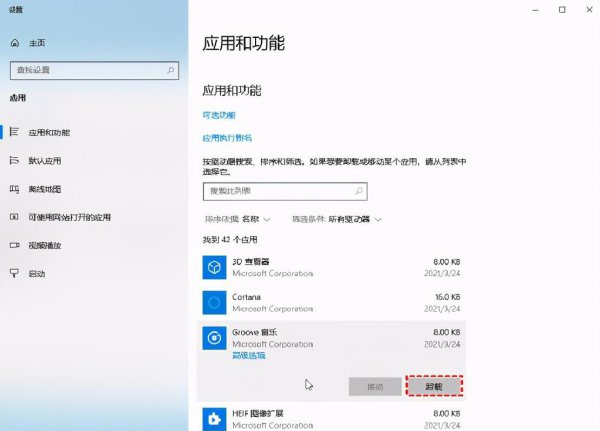Click the 移动 button for Groove 音乐
Screen dimensions: 600x431
374,385
